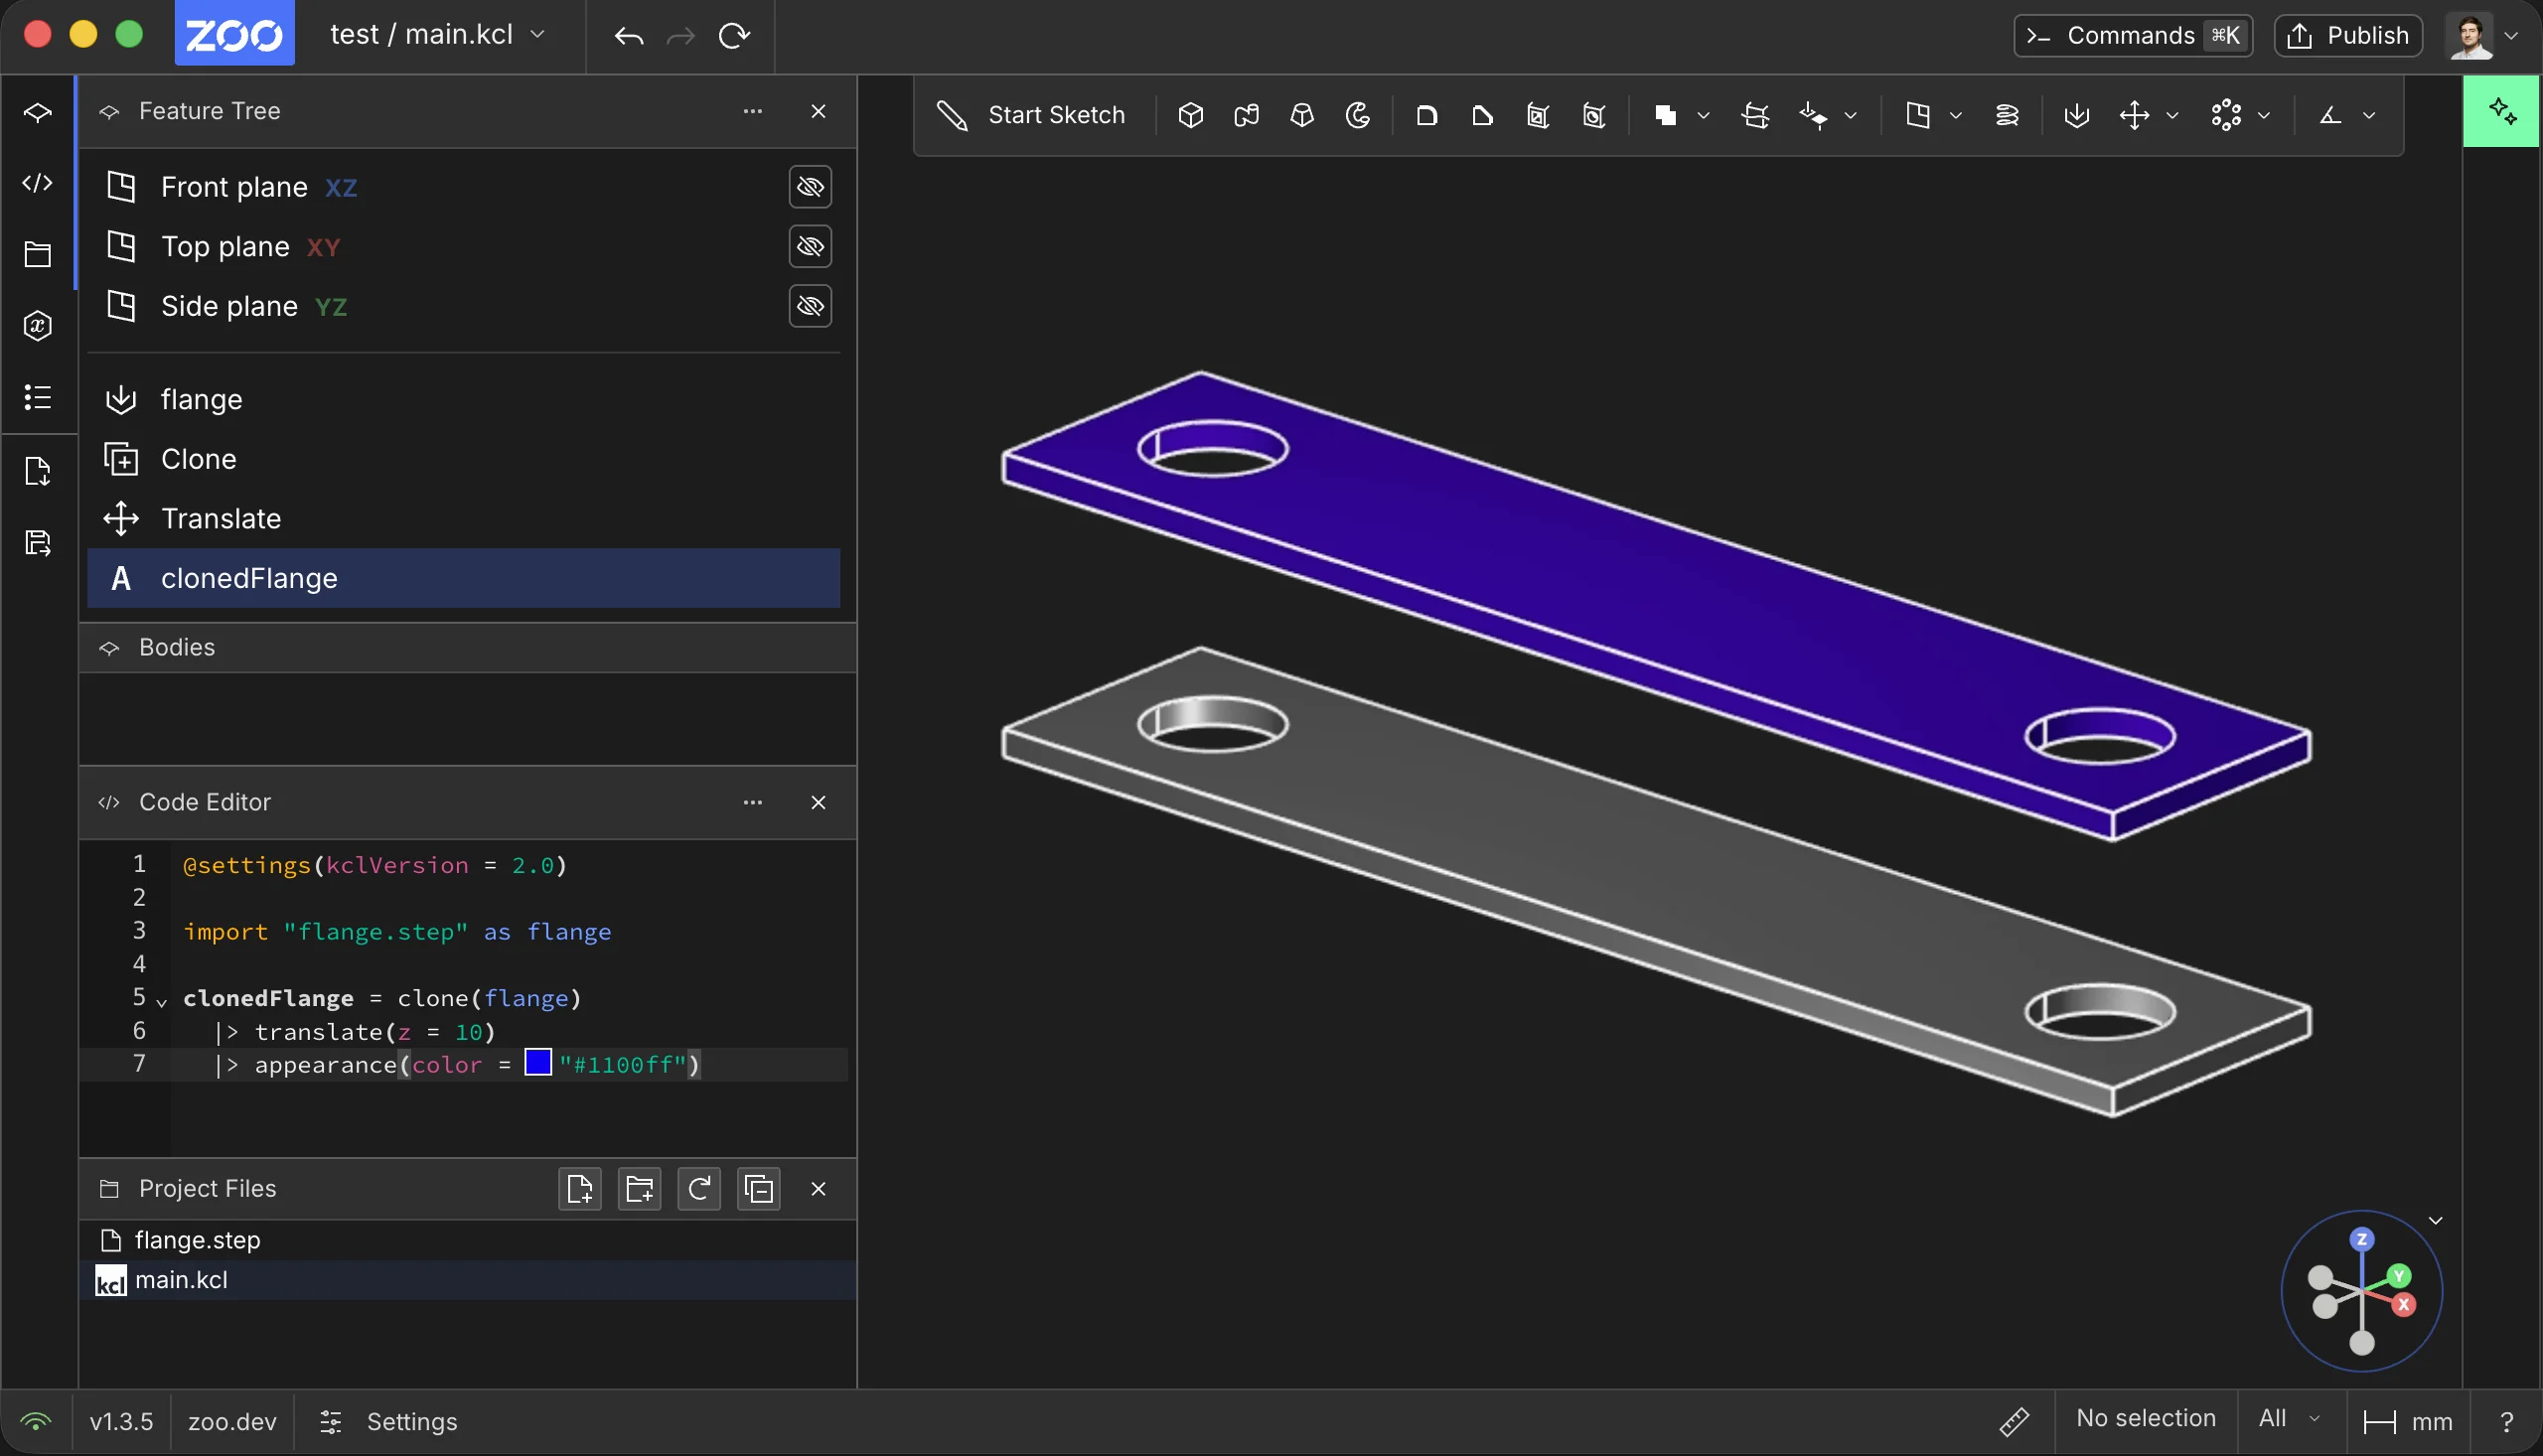The width and height of the screenshot is (2543, 1456).
Task: Open flange.step in Project Files
Action: click(467, 1240)
